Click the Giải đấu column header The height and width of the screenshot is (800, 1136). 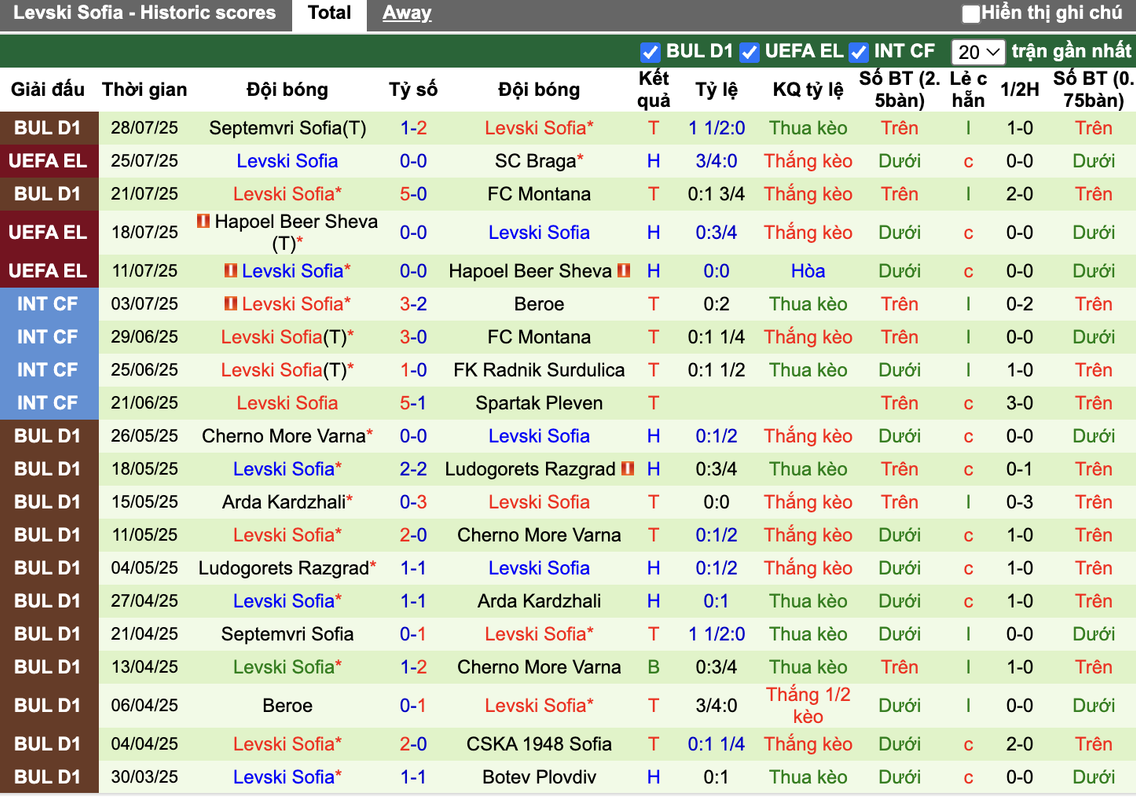(x=48, y=90)
